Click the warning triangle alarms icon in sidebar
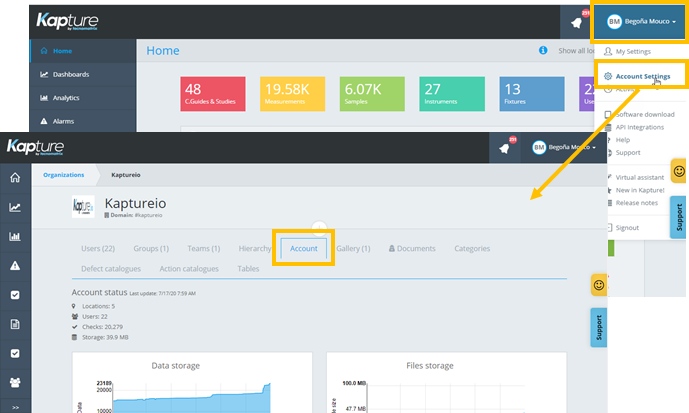The image size is (689, 413). [x=15, y=265]
